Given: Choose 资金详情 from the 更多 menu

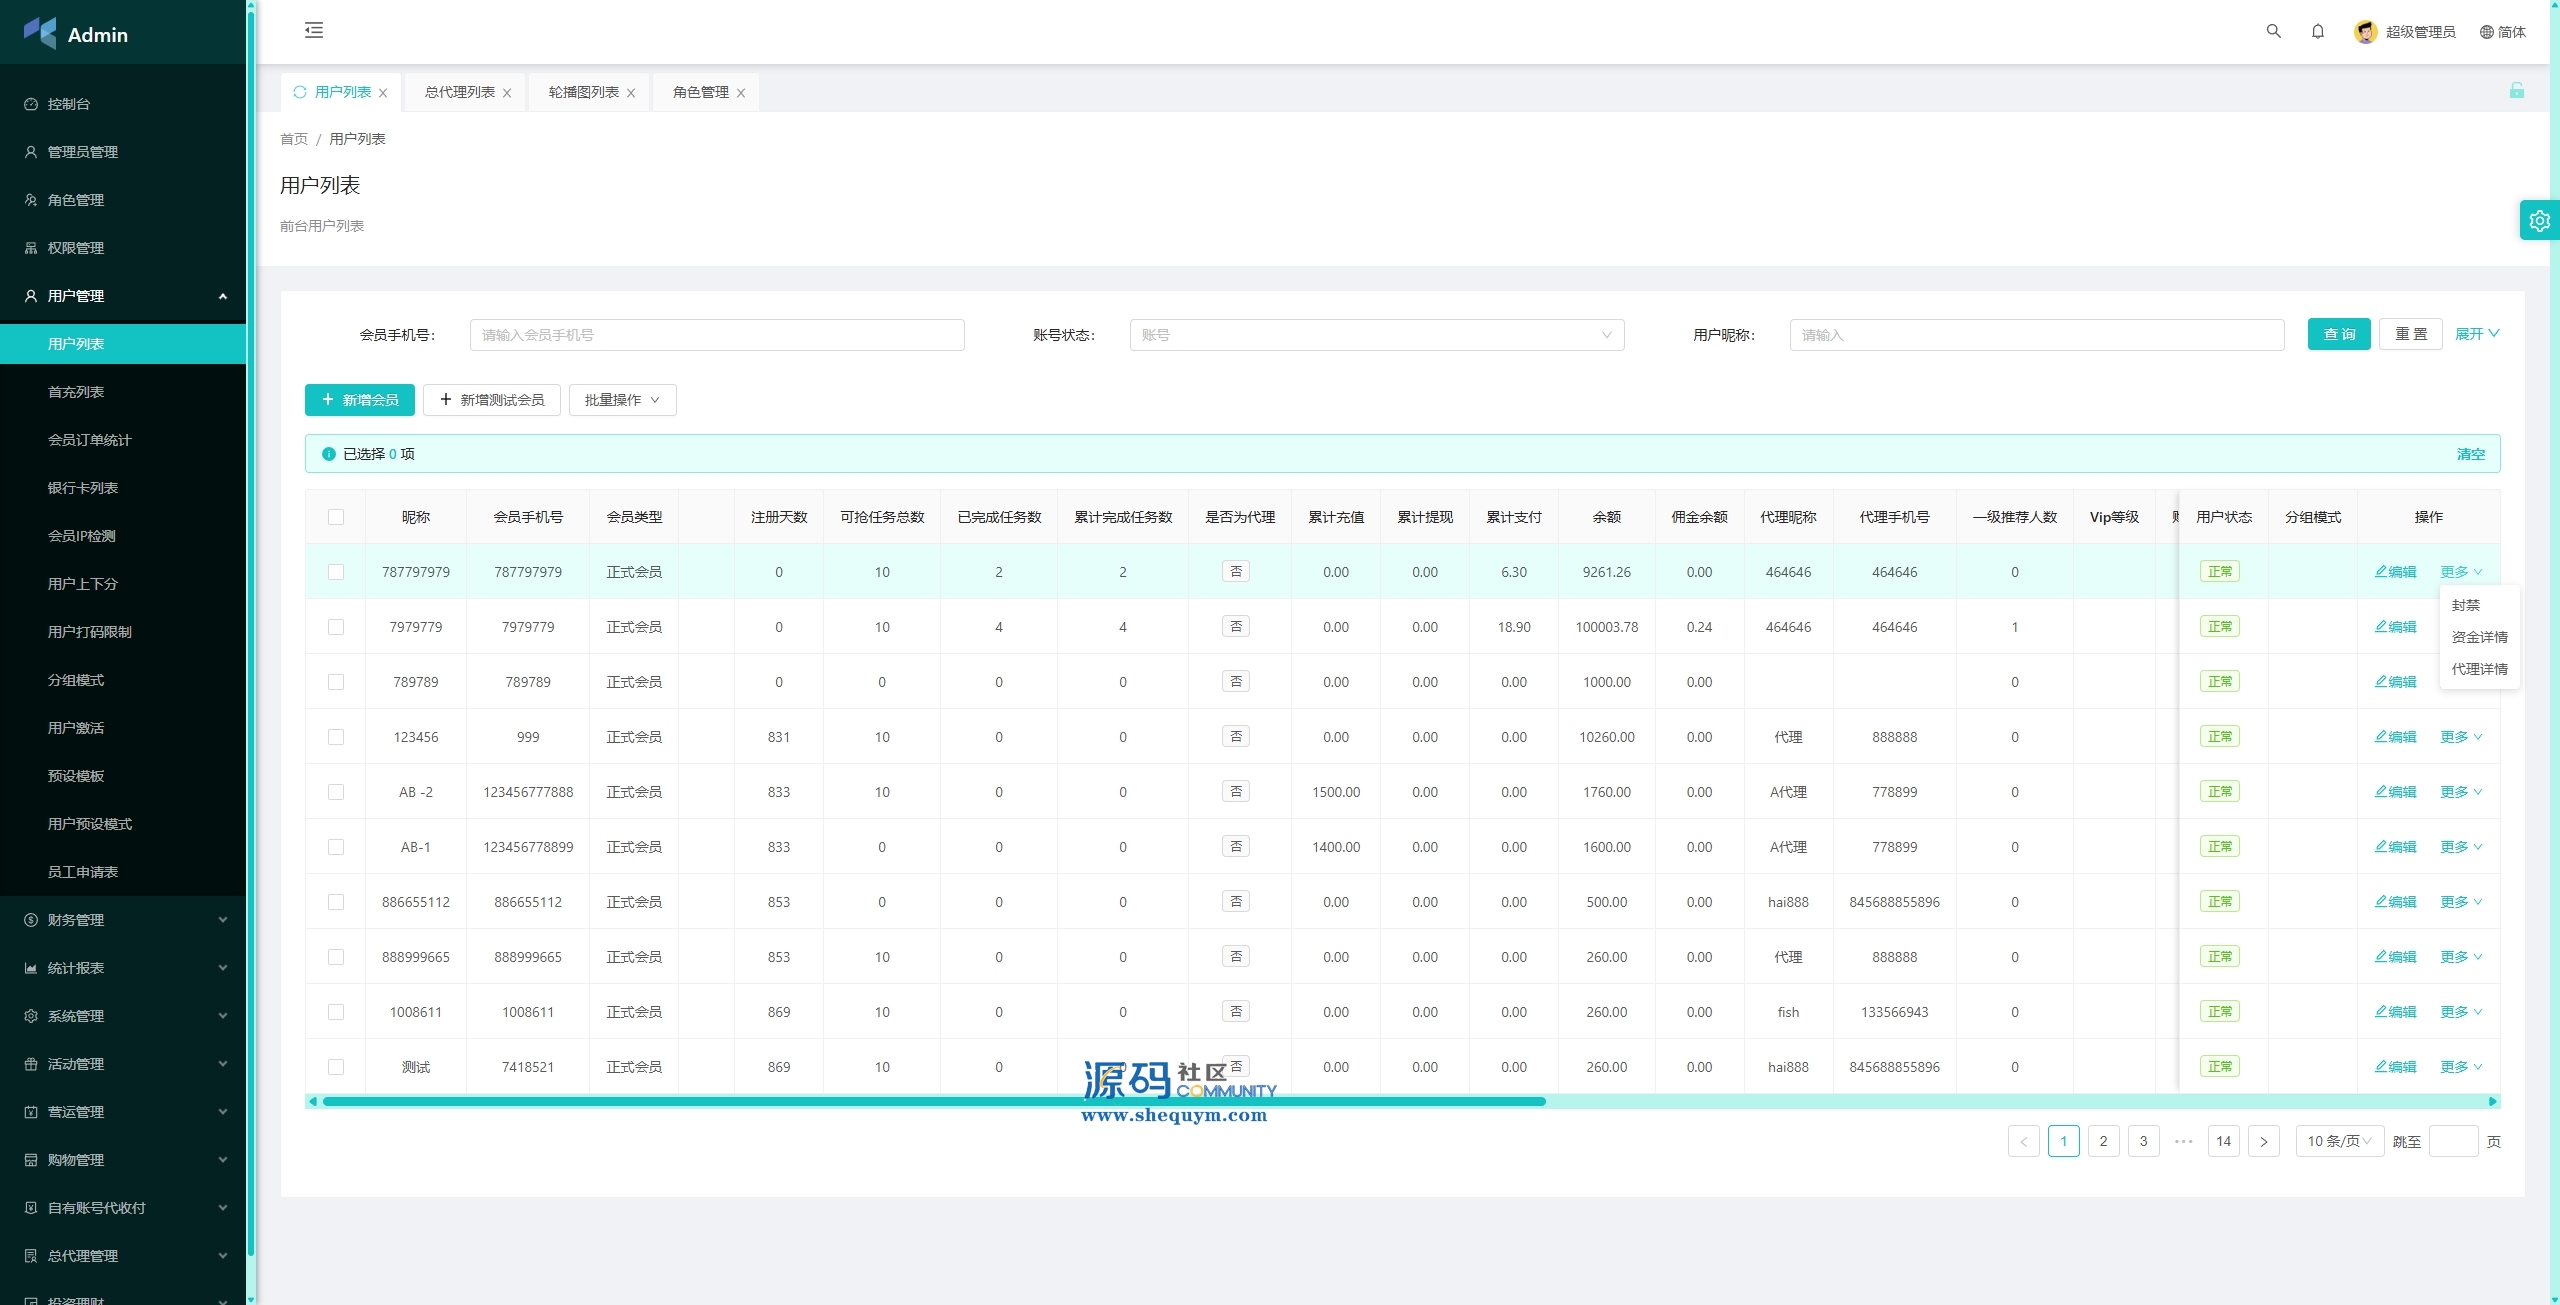Looking at the screenshot, I should [2479, 637].
